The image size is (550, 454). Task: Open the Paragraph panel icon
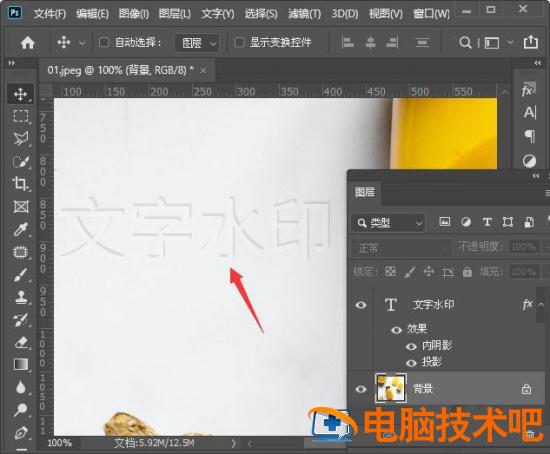[x=529, y=136]
